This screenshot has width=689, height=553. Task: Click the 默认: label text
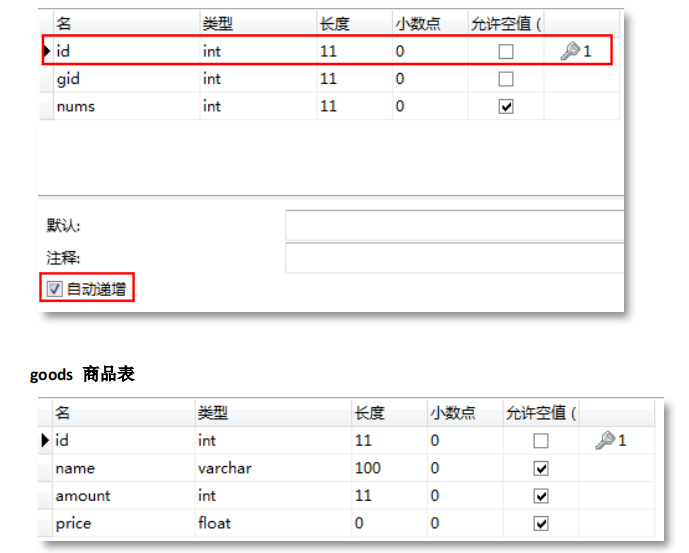pyautogui.click(x=63, y=226)
